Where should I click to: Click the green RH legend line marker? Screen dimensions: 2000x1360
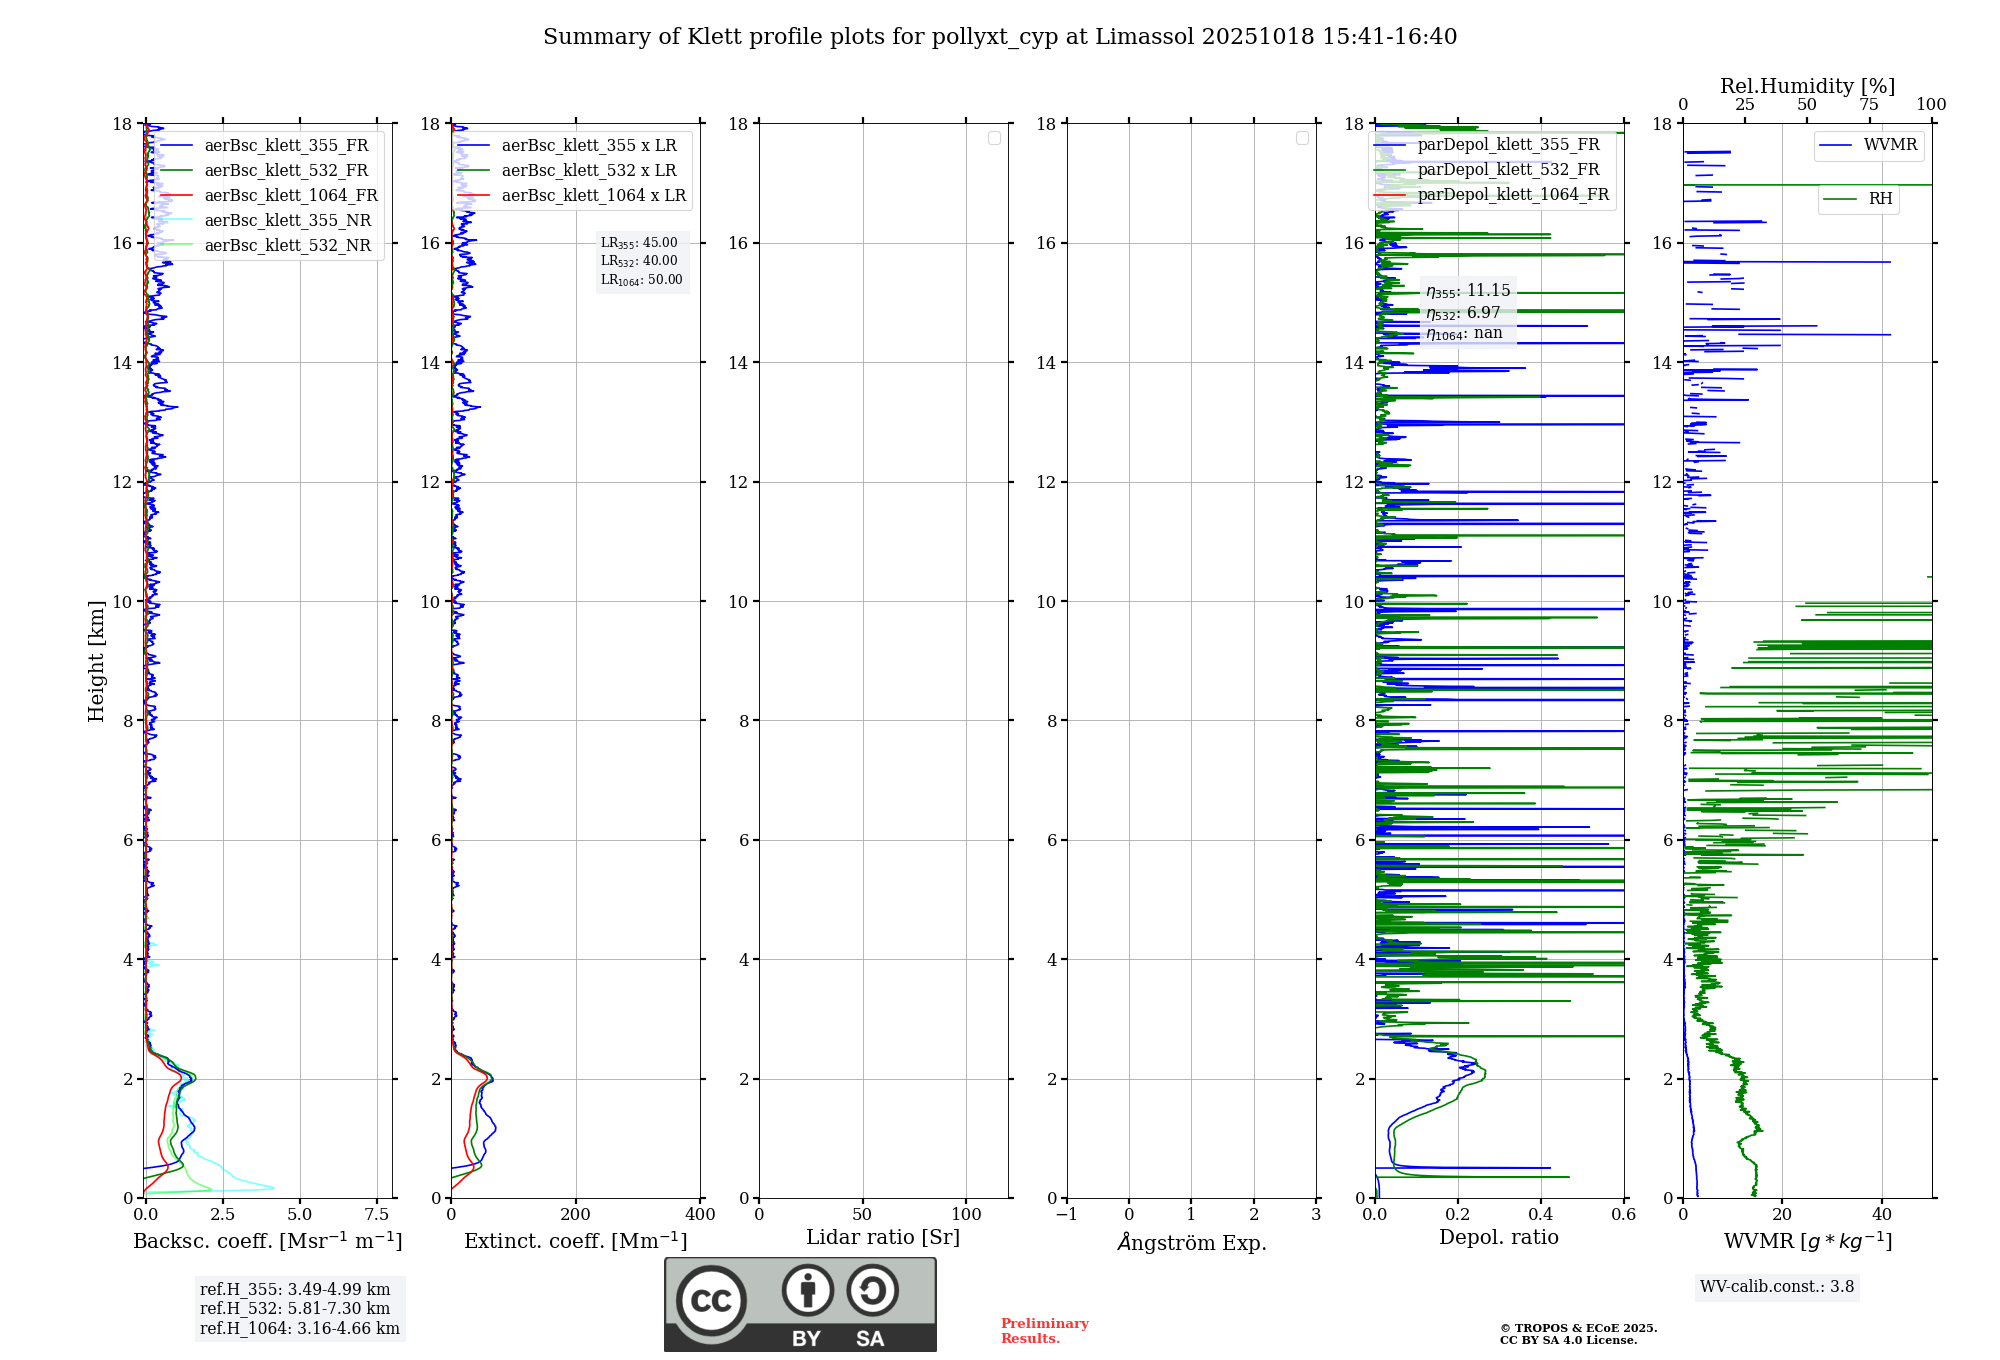[1840, 199]
